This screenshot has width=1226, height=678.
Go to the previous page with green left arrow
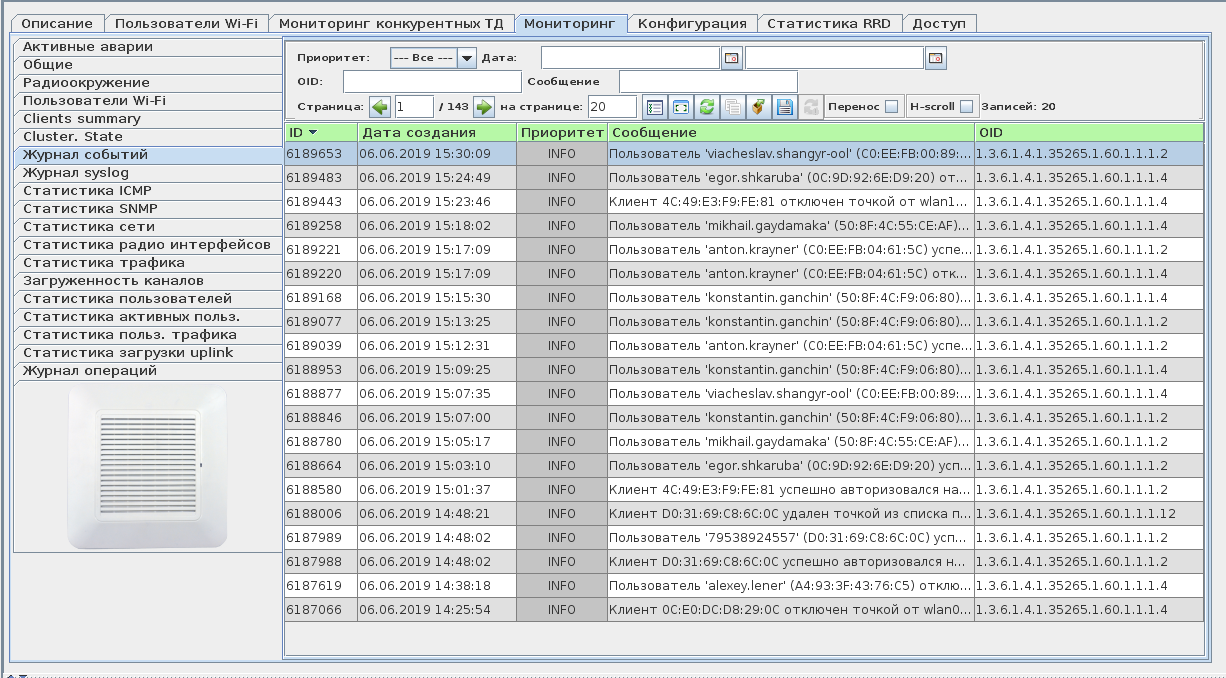[x=380, y=107]
